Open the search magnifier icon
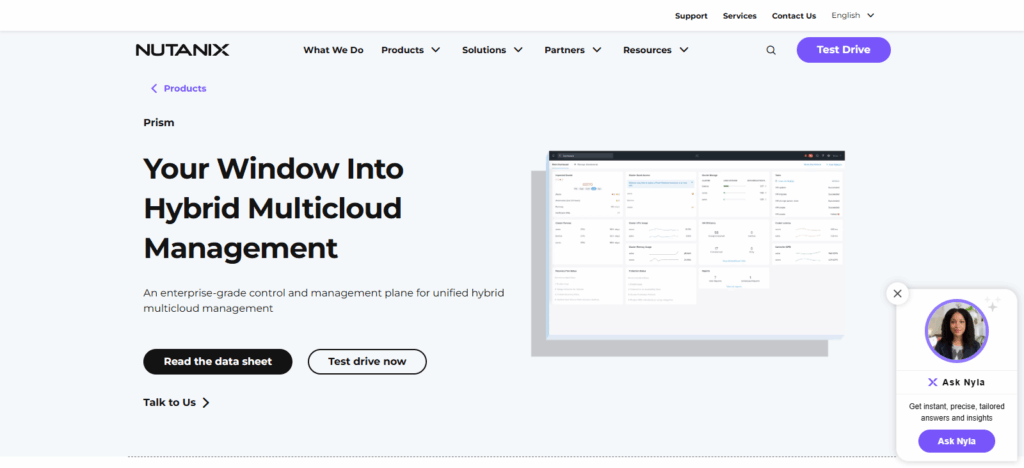1024x468 pixels. [771, 50]
